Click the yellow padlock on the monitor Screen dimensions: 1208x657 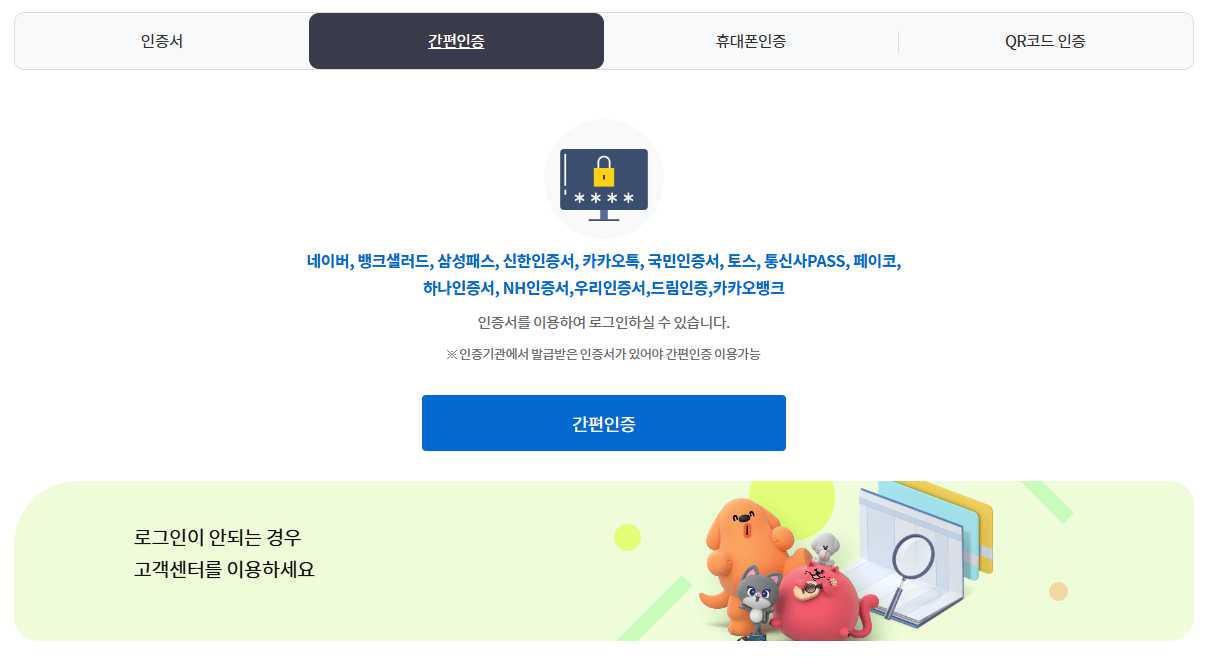604,173
